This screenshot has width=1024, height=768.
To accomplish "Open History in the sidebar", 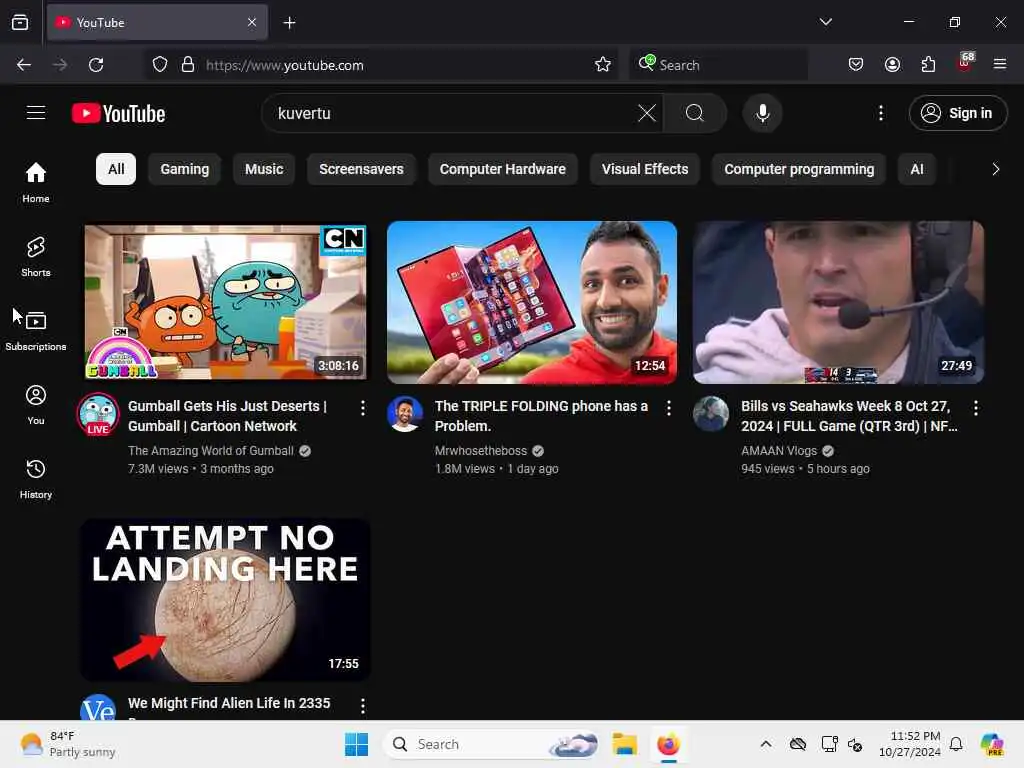I will pyautogui.click(x=36, y=479).
